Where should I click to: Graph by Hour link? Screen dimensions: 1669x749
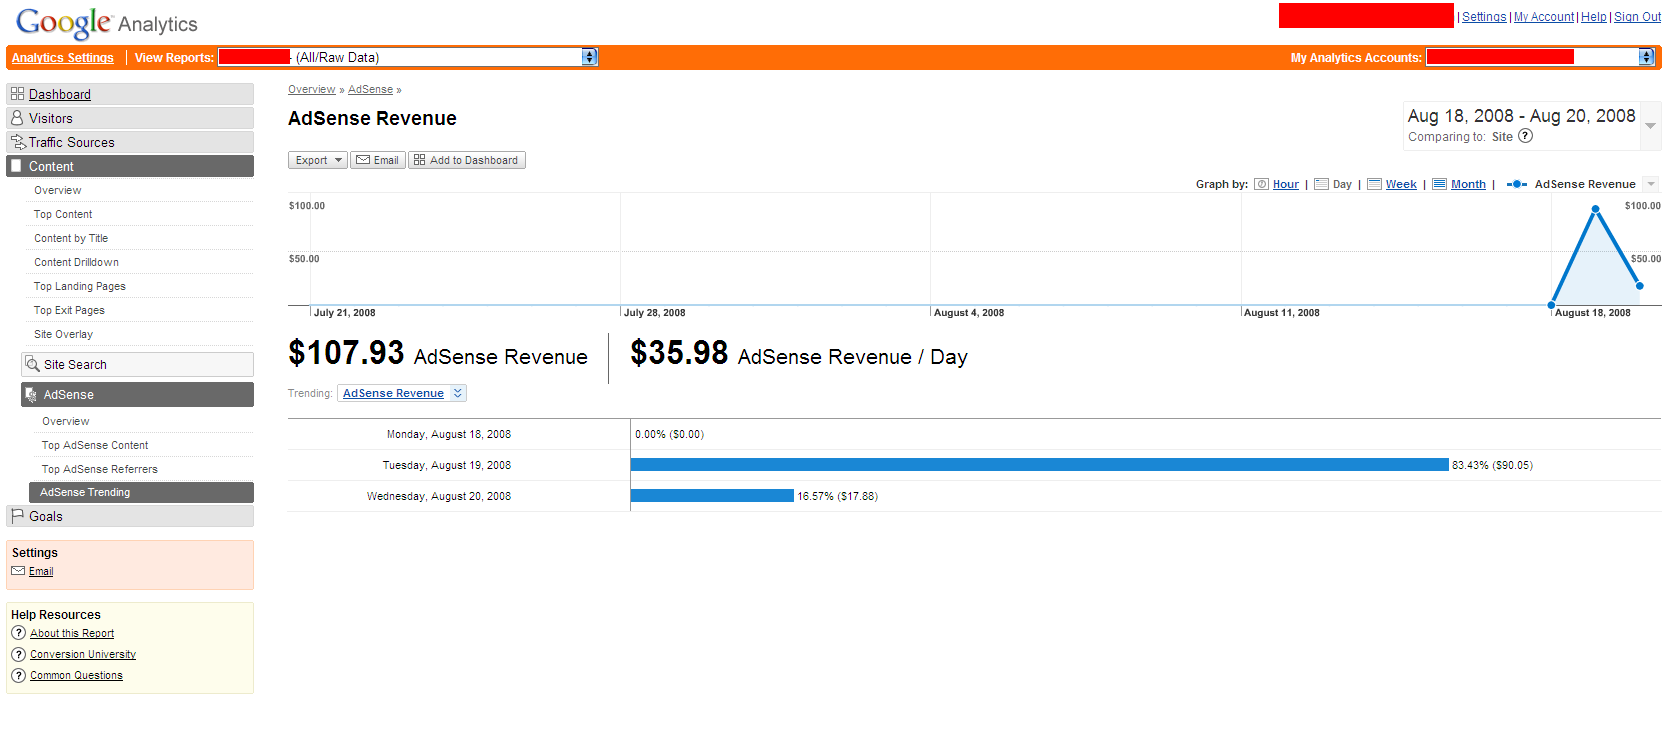(x=1286, y=184)
